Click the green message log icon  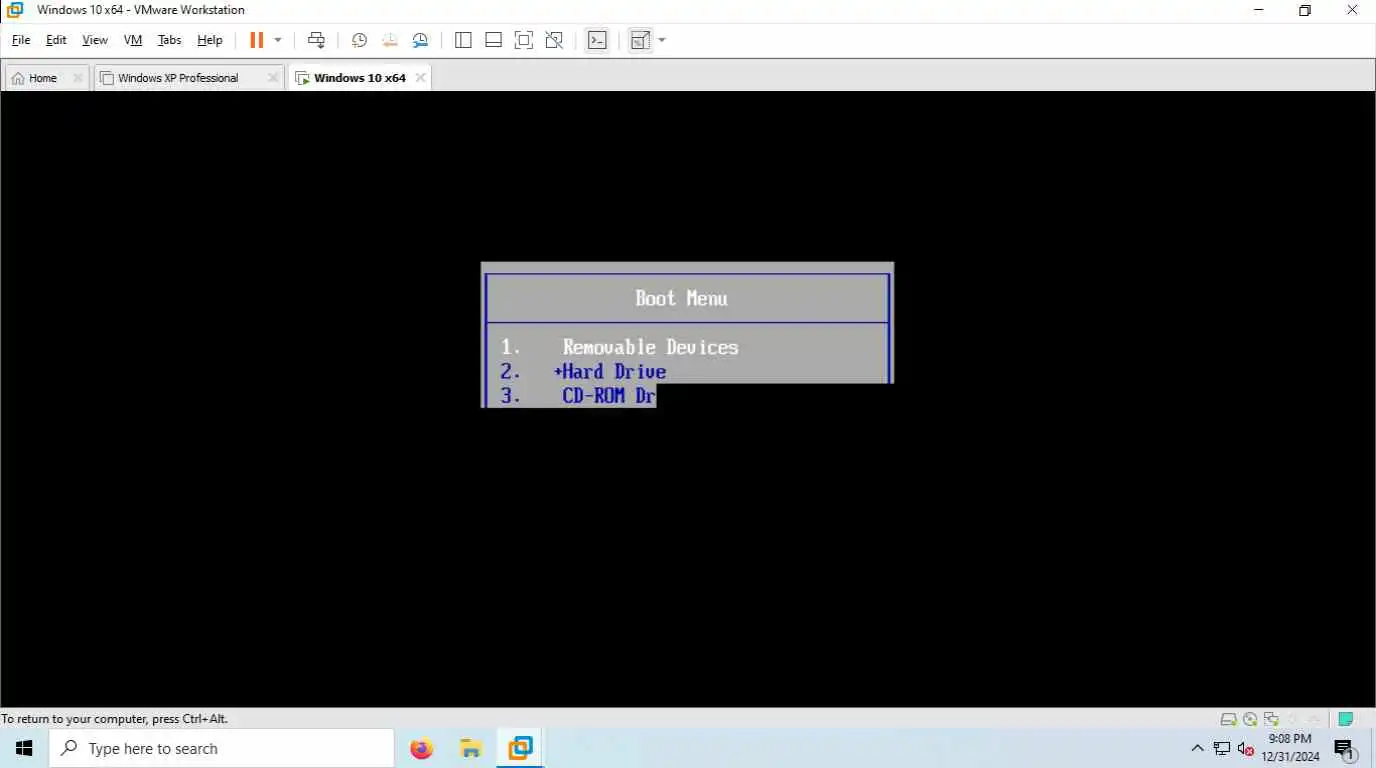[1346, 719]
